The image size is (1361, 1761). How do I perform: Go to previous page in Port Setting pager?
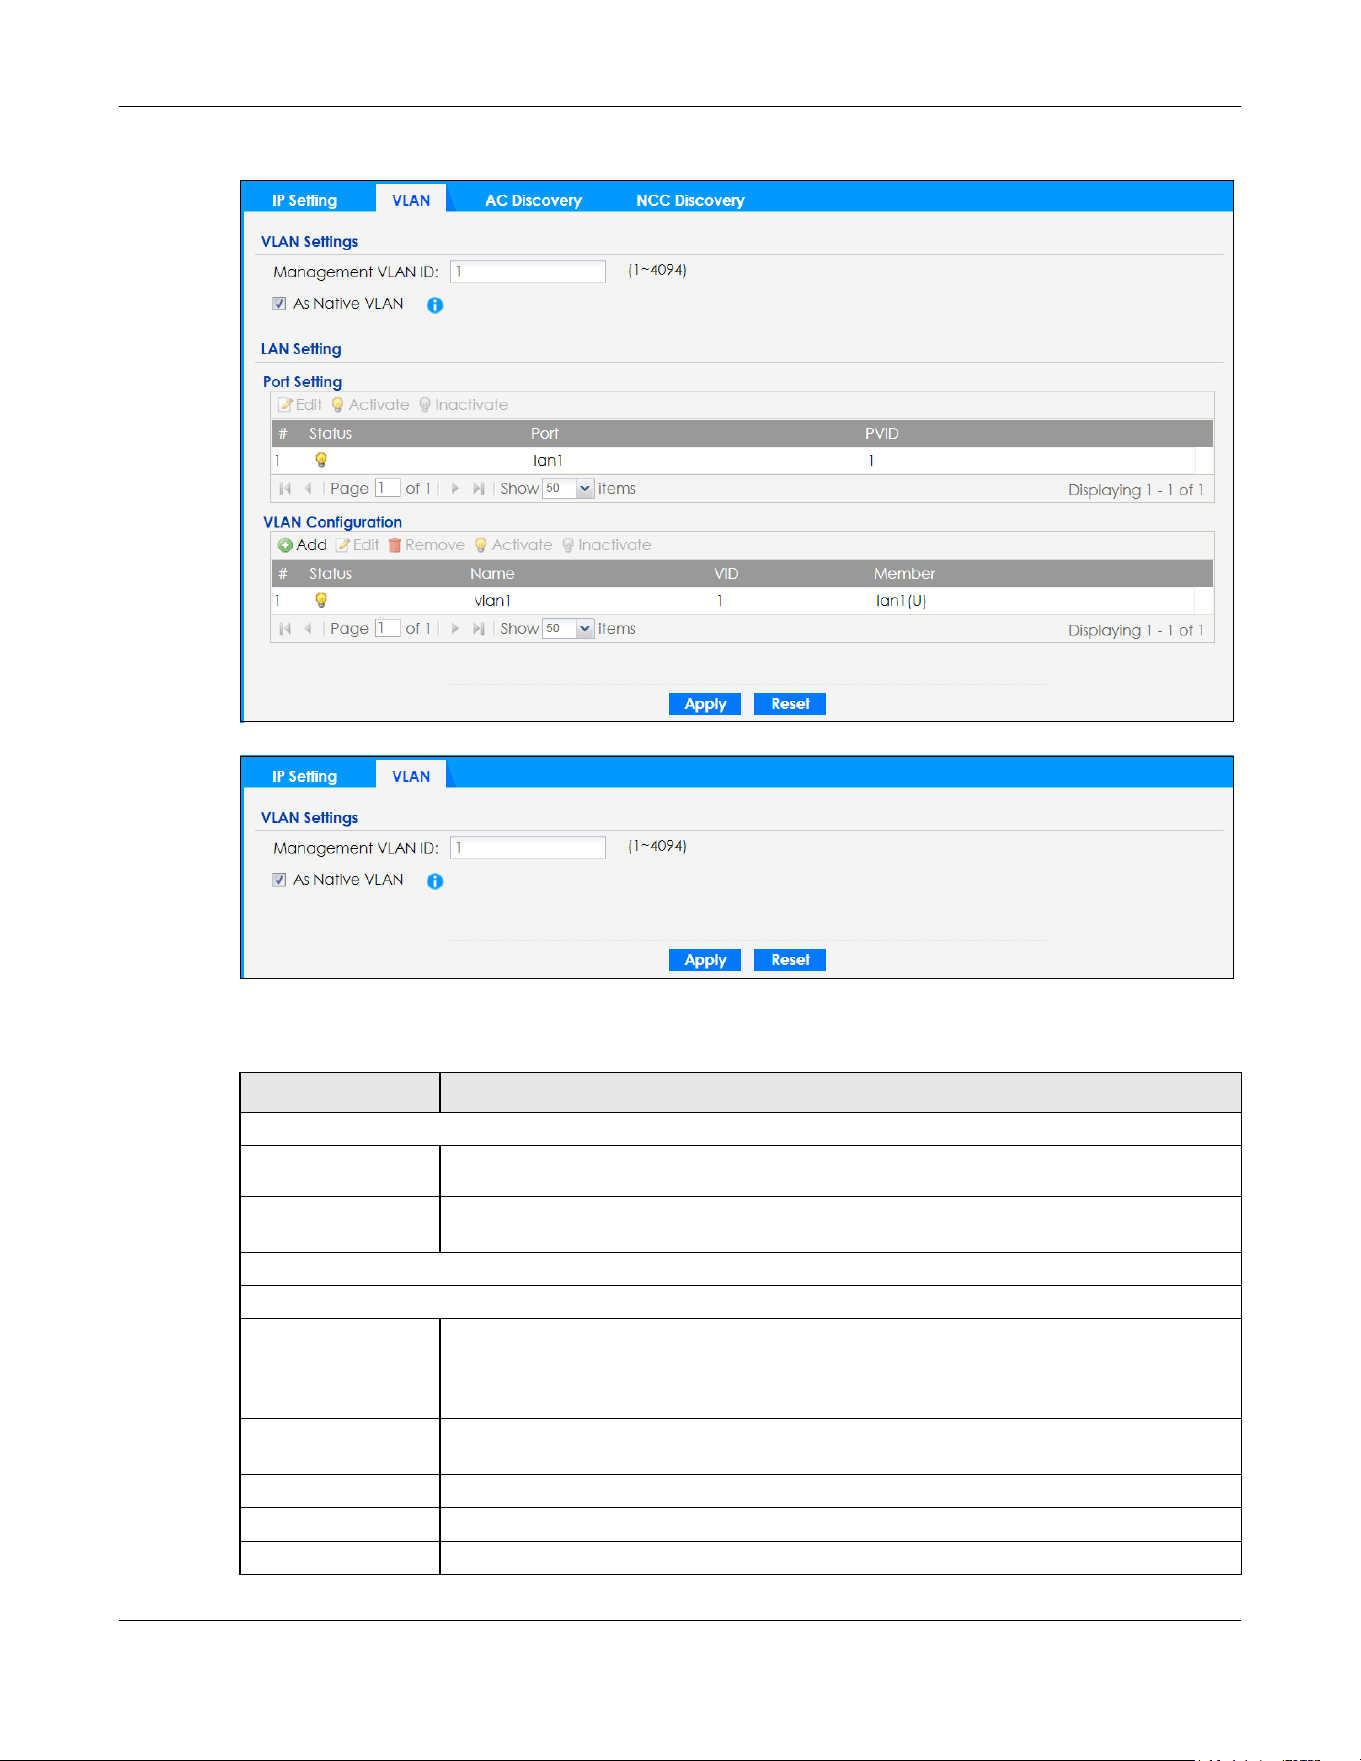pos(308,488)
